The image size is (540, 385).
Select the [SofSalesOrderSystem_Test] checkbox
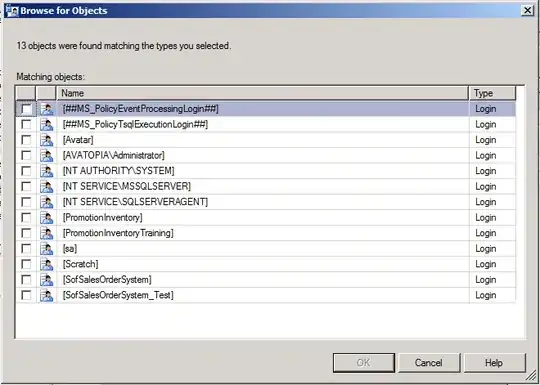pos(26,295)
